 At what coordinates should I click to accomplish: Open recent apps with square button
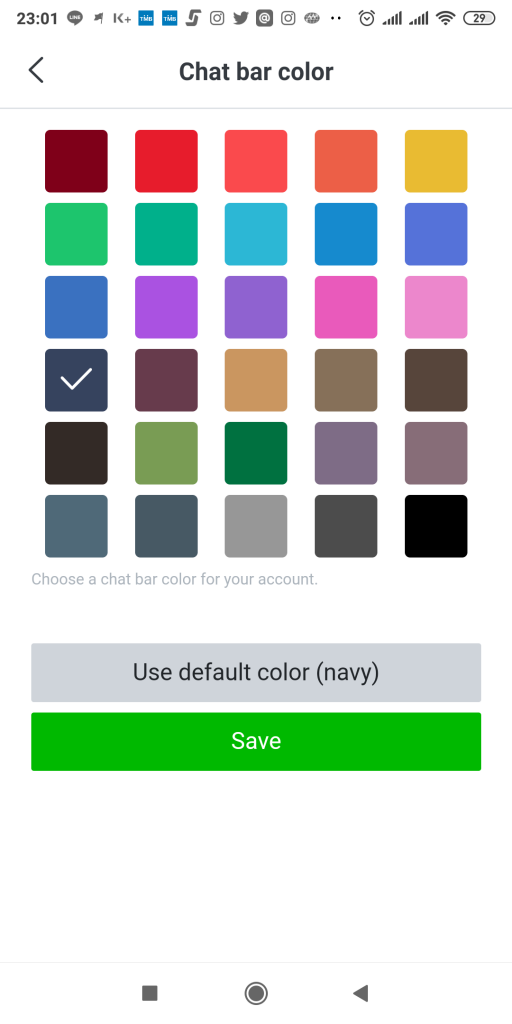(150, 993)
